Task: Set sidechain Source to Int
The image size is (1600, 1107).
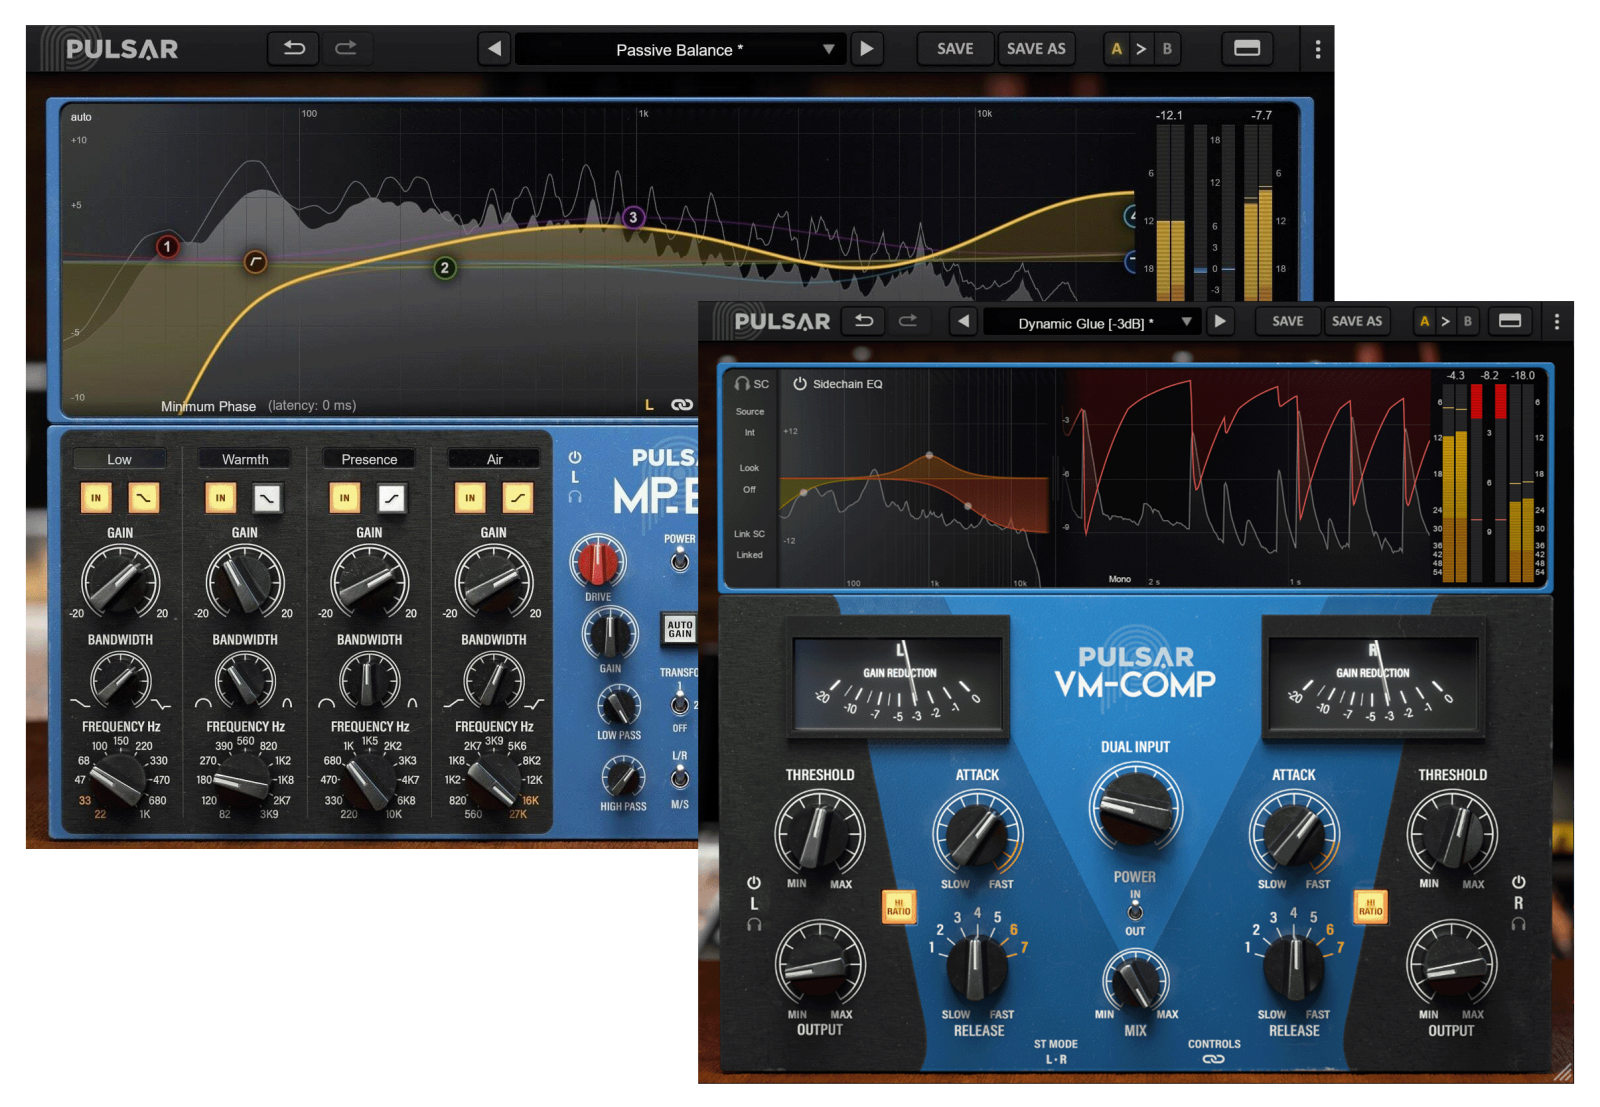Action: [x=748, y=431]
